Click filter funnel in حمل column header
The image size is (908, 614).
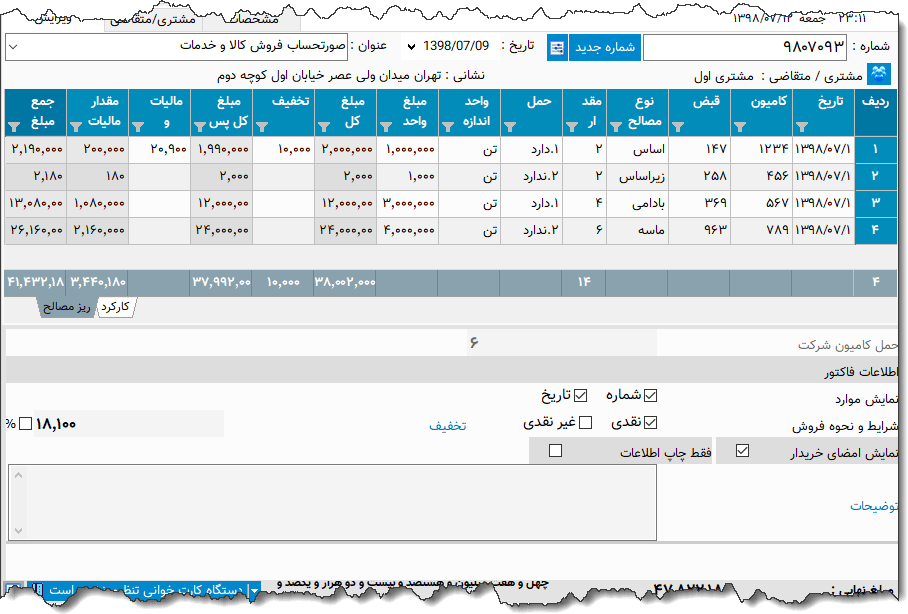[510, 126]
